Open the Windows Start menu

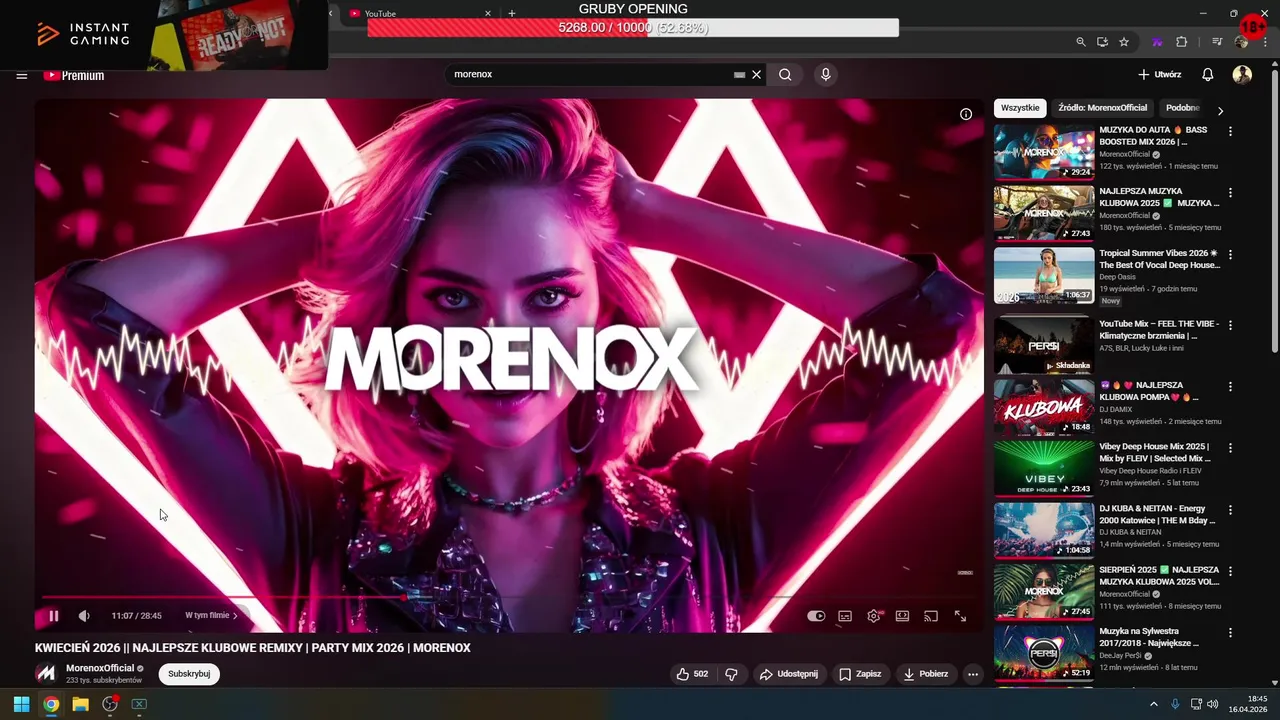point(21,704)
